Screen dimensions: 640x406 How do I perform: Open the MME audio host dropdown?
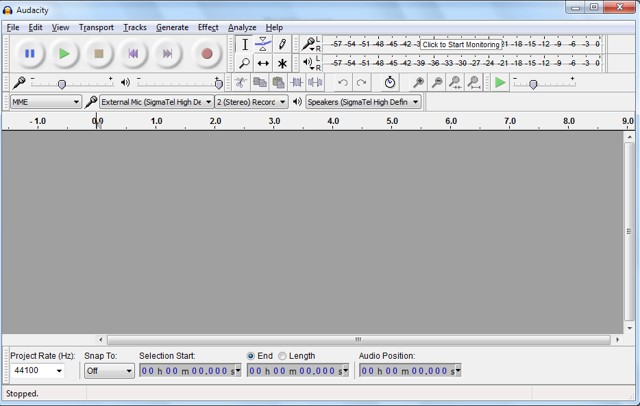pyautogui.click(x=46, y=102)
